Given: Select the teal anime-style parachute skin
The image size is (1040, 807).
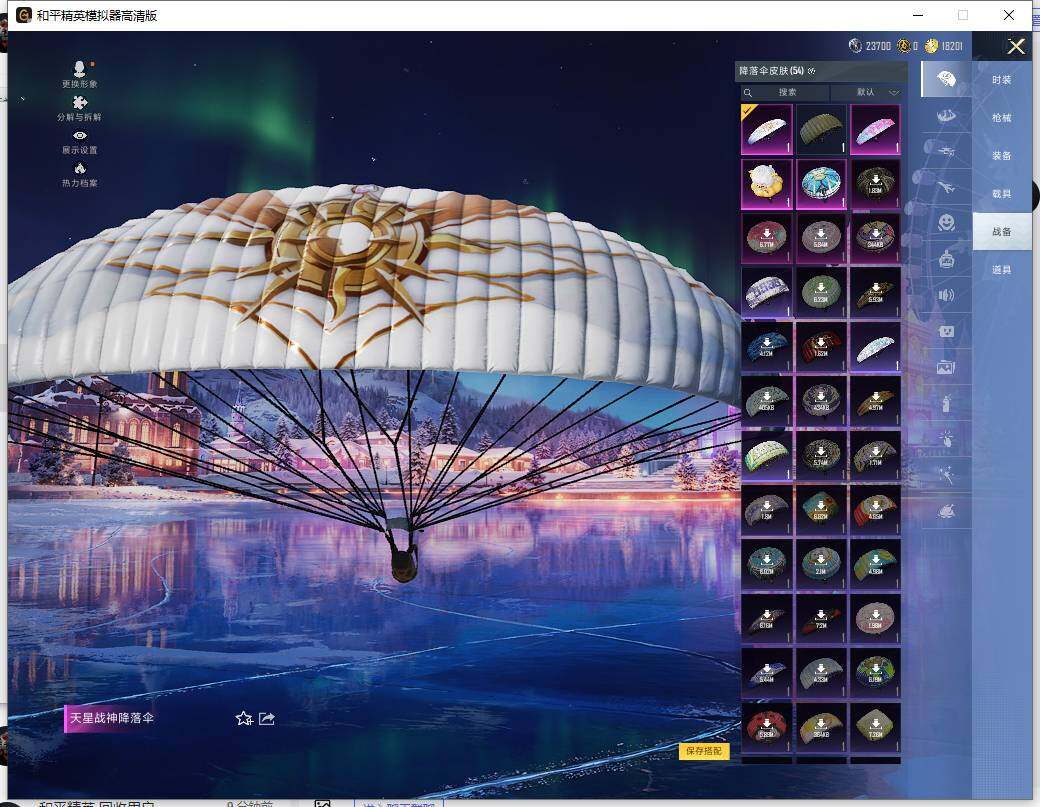Looking at the screenshot, I should (821, 184).
